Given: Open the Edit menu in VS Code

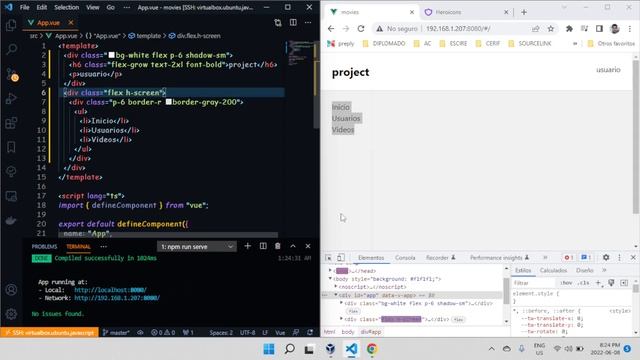Looking at the screenshot, I should pyautogui.click(x=42, y=7).
